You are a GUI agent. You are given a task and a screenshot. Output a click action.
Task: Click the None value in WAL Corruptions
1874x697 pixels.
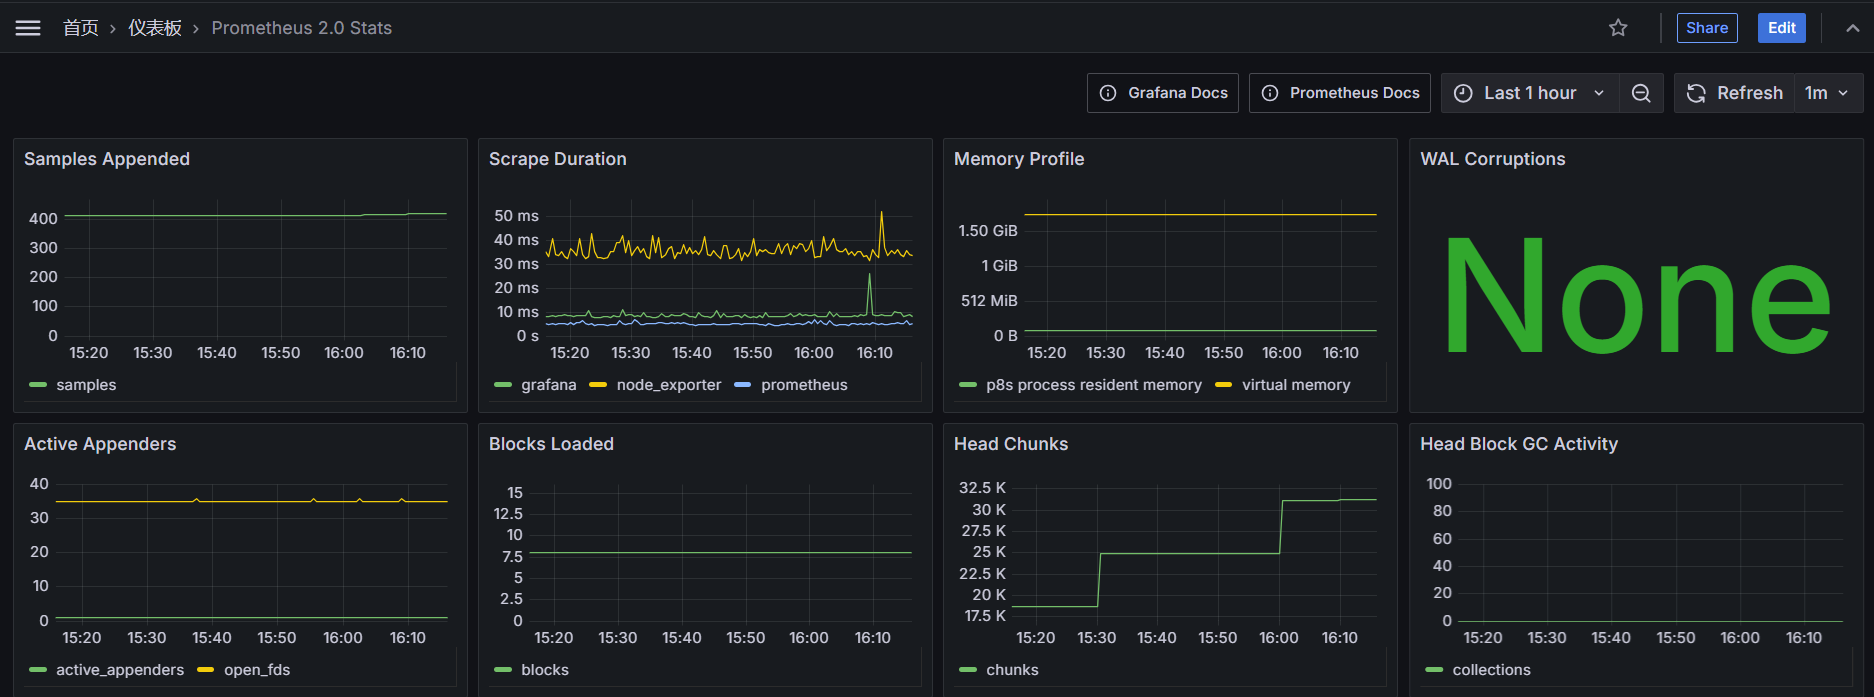coord(1636,296)
